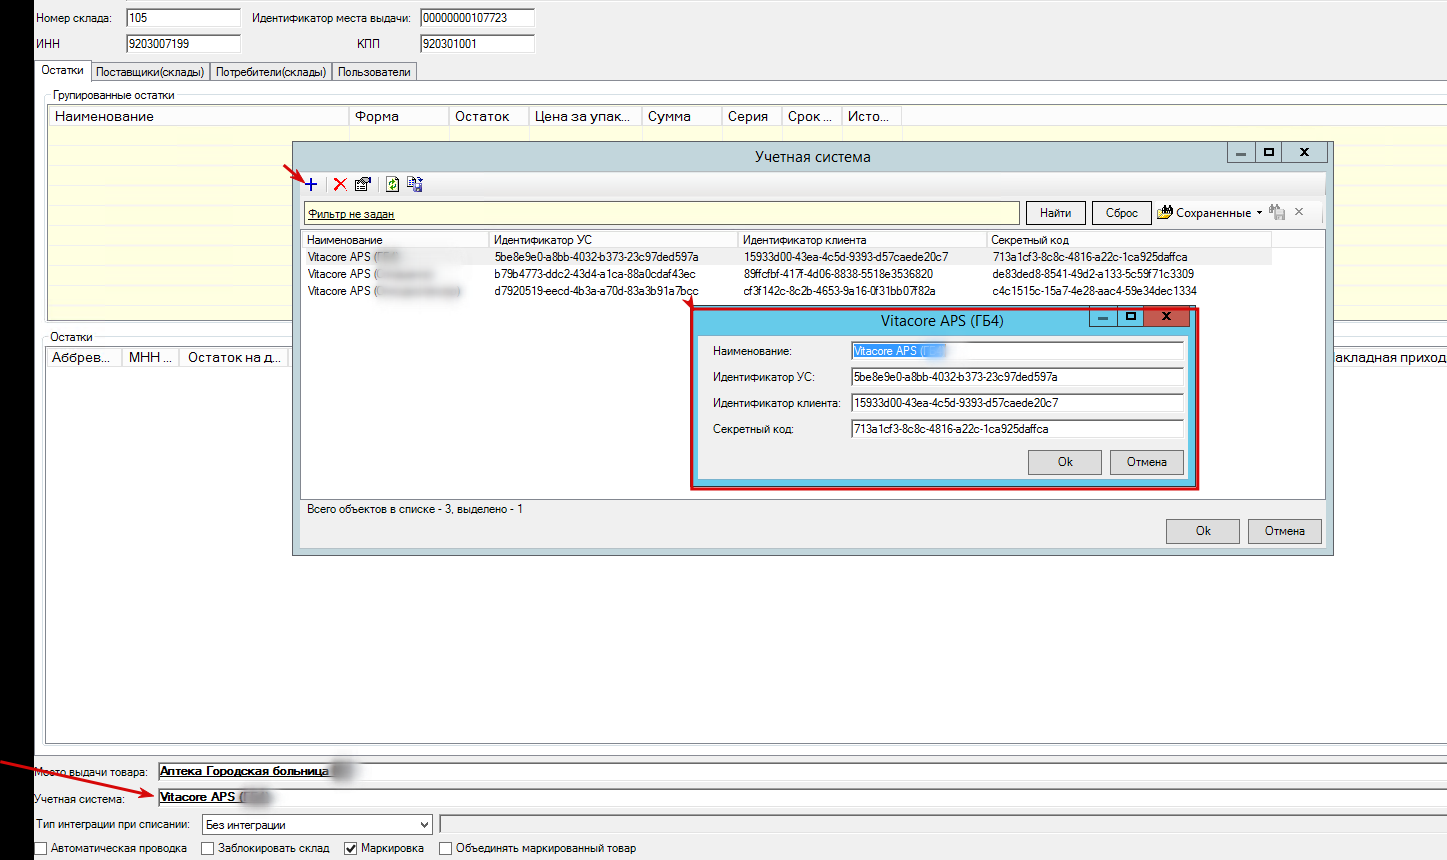Click the Учетная система field at the bottom
The height and width of the screenshot is (860, 1447).
coord(802,798)
